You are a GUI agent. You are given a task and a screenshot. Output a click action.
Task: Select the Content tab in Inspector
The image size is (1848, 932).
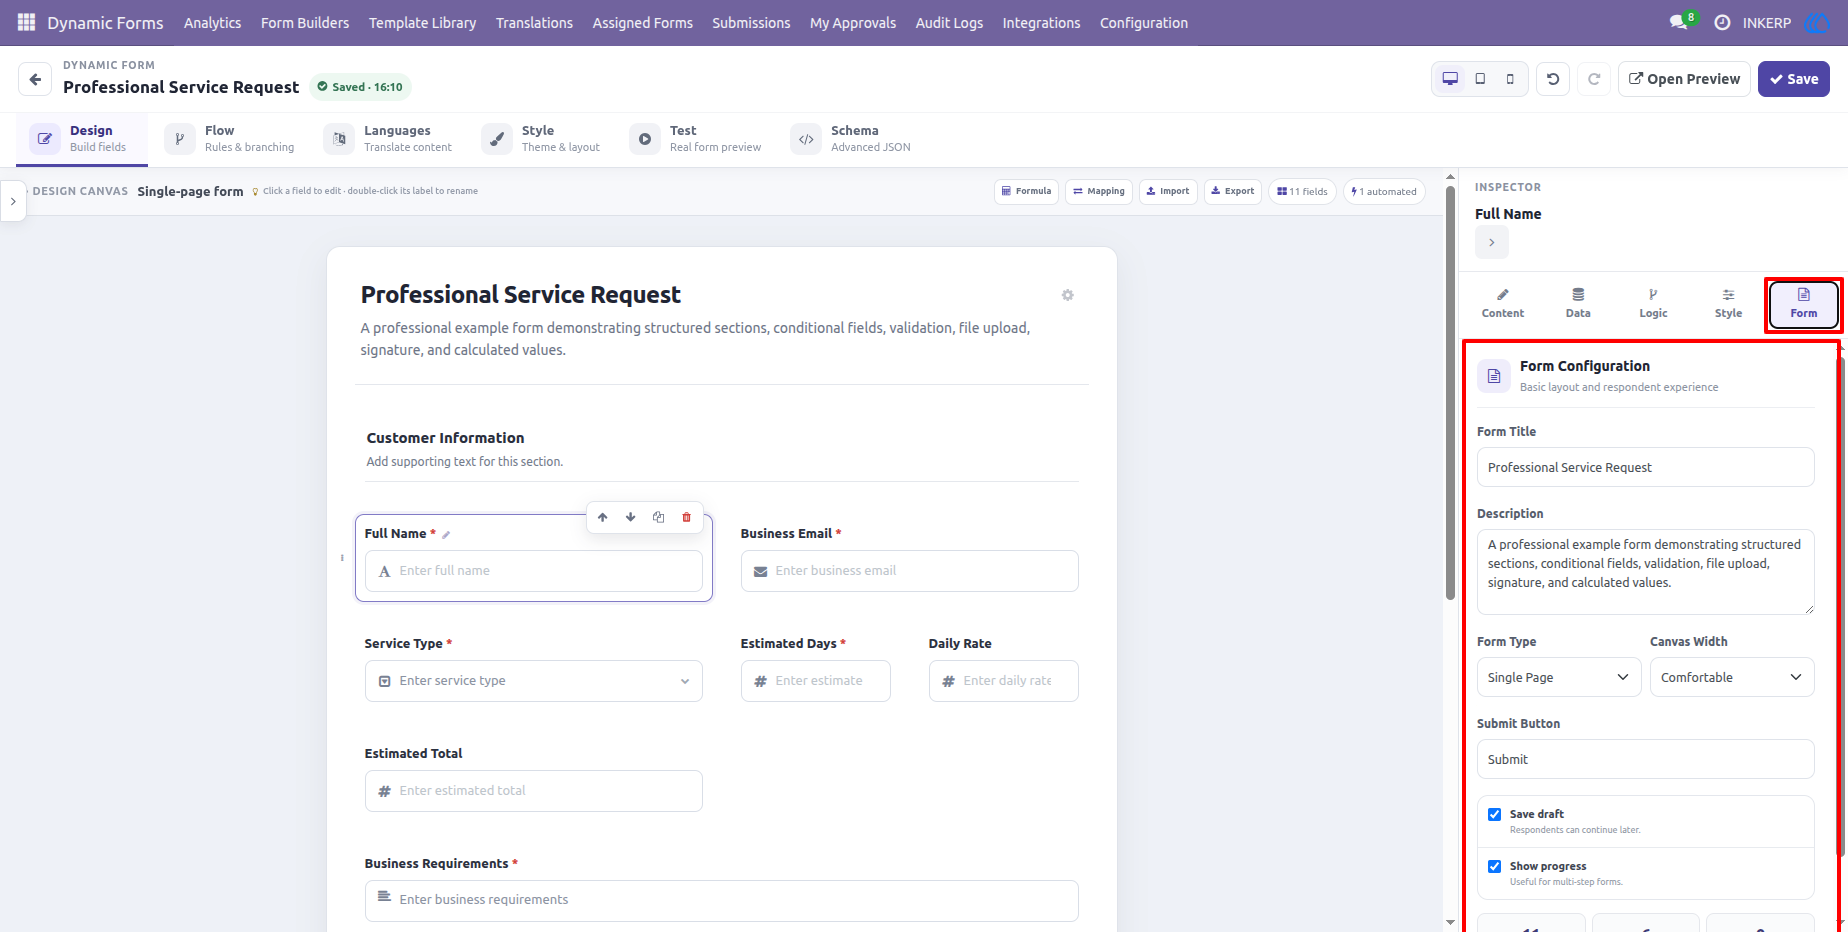tap(1503, 303)
